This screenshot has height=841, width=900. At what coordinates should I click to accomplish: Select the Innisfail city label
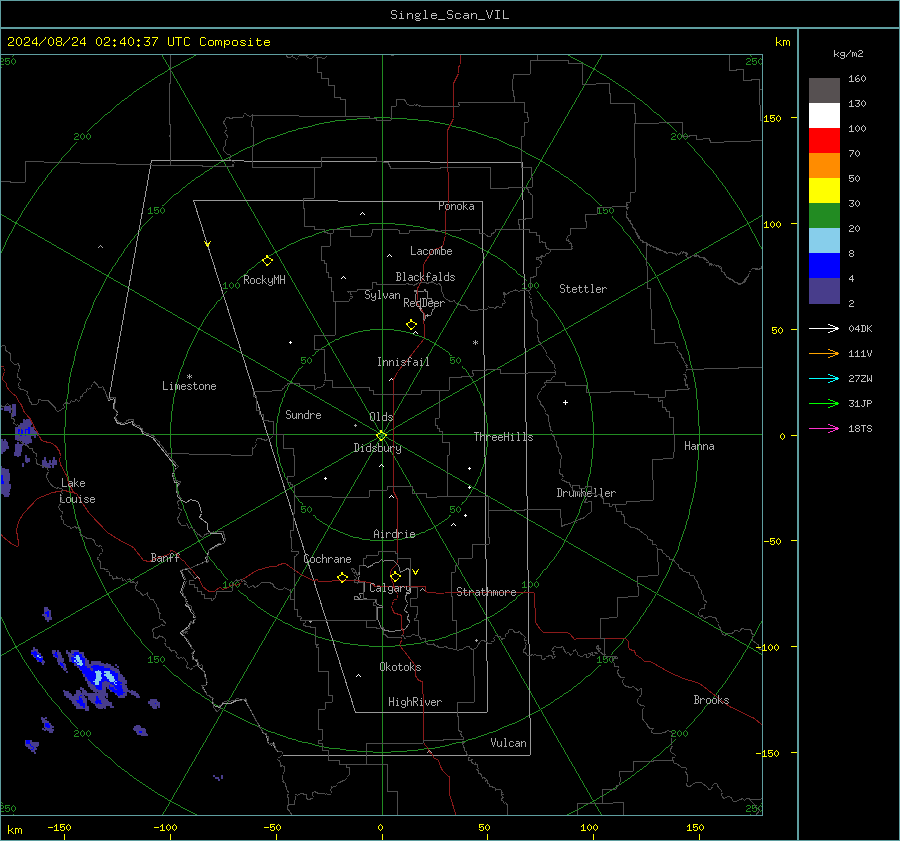(x=403, y=362)
